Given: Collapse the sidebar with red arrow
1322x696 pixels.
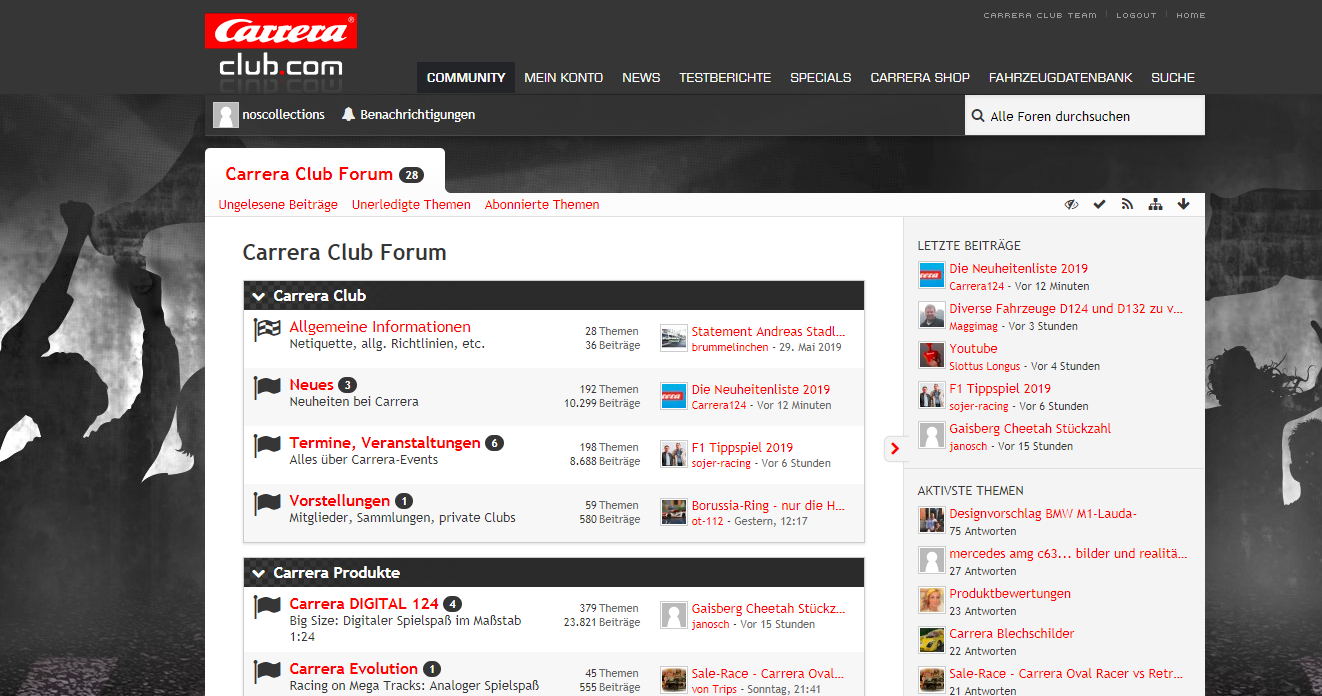Looking at the screenshot, I should tap(894, 448).
